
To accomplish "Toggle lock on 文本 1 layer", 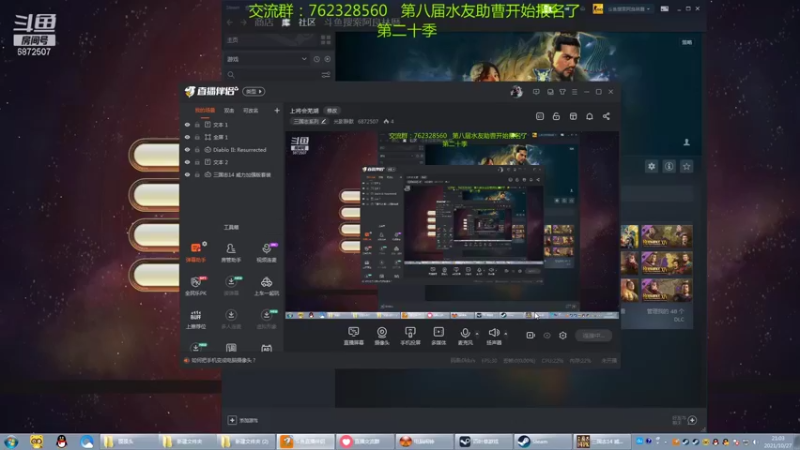I will point(197,124).
